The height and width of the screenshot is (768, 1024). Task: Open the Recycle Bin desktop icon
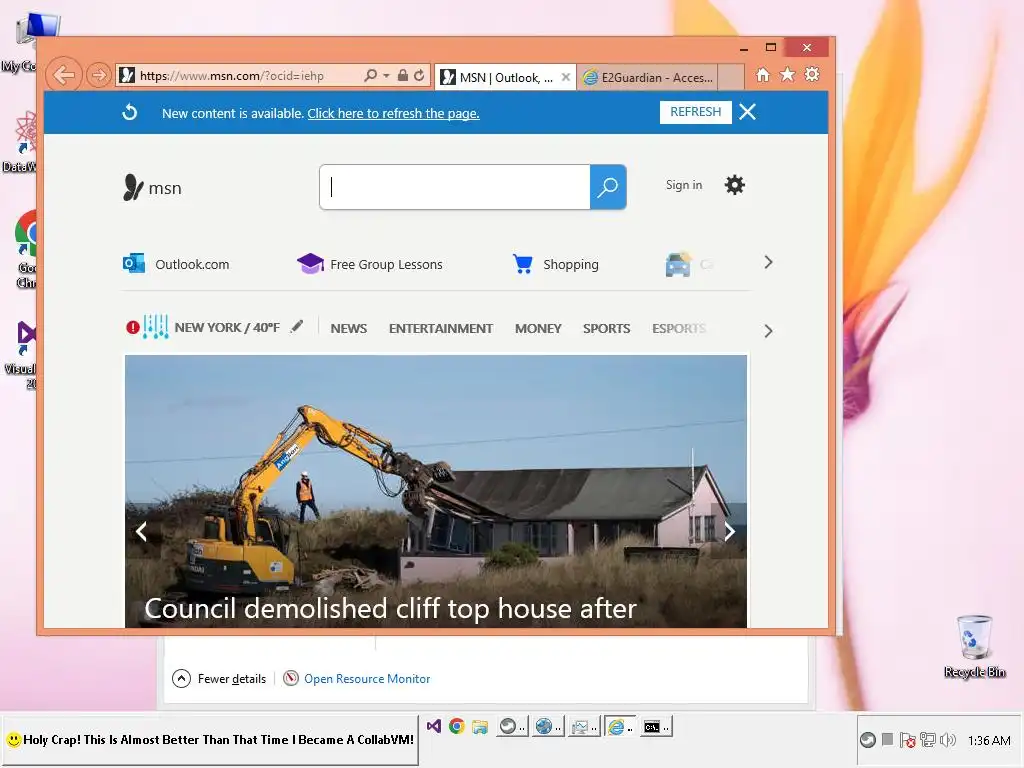[x=974, y=647]
